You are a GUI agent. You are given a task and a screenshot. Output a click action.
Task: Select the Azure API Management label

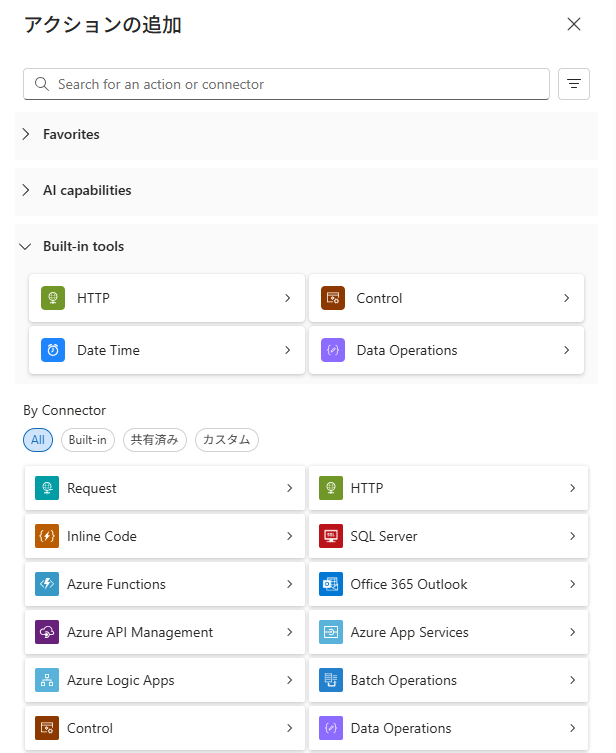coord(140,632)
